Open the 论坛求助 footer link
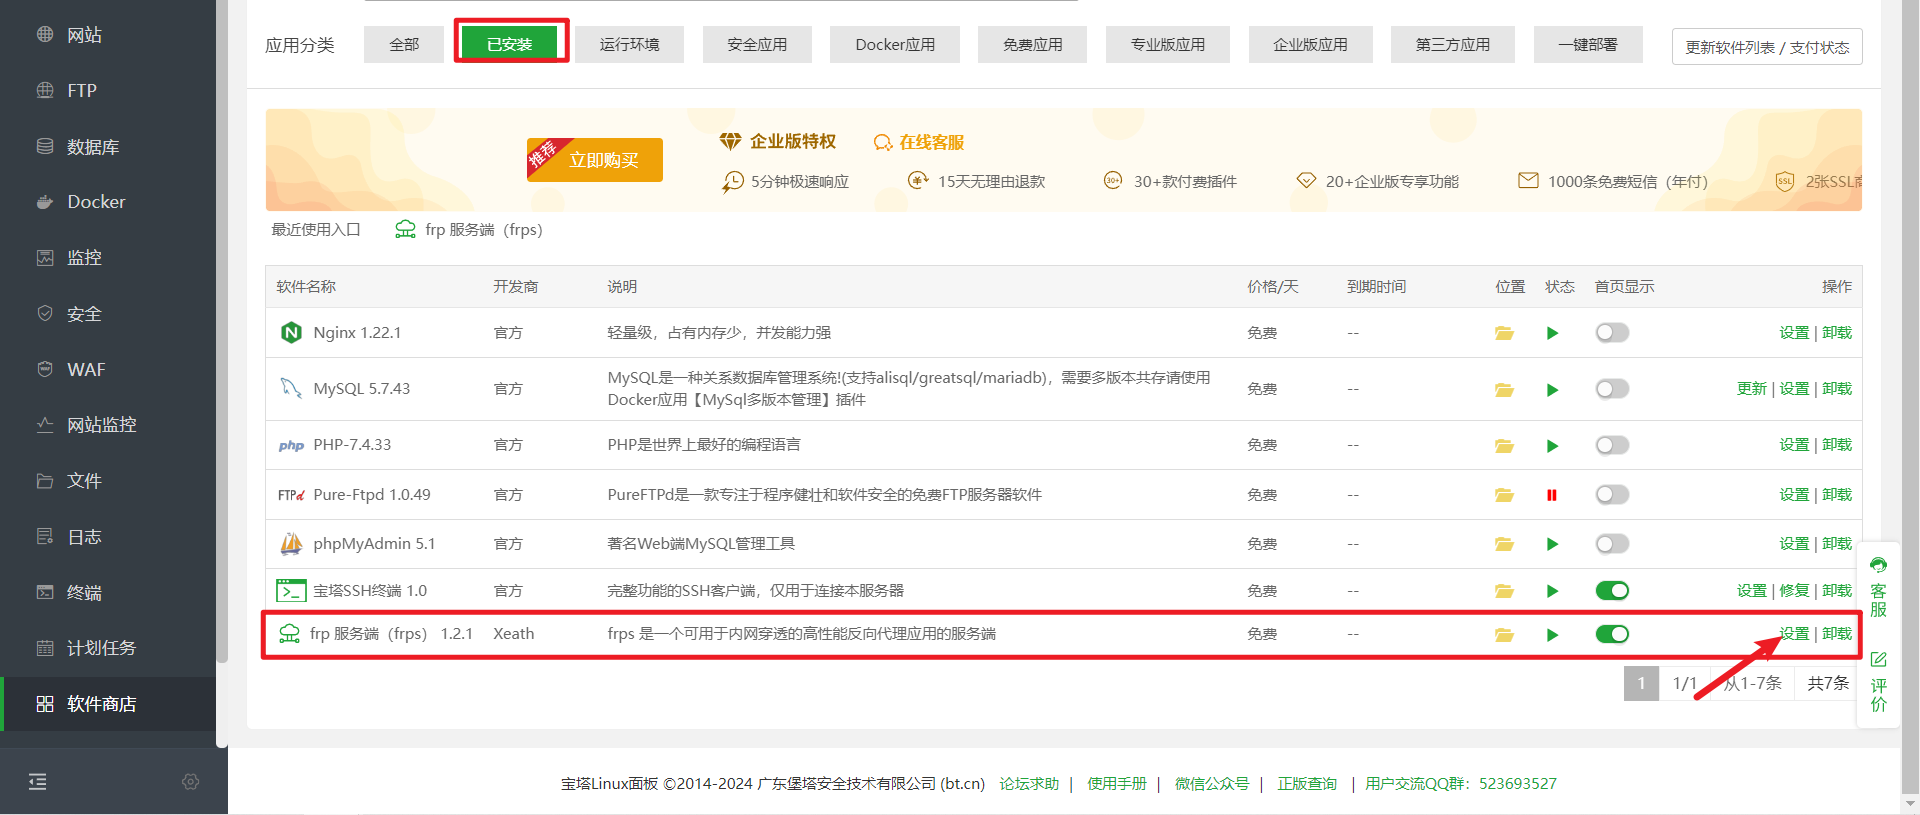Image resolution: width=1920 pixels, height=815 pixels. (x=1029, y=784)
